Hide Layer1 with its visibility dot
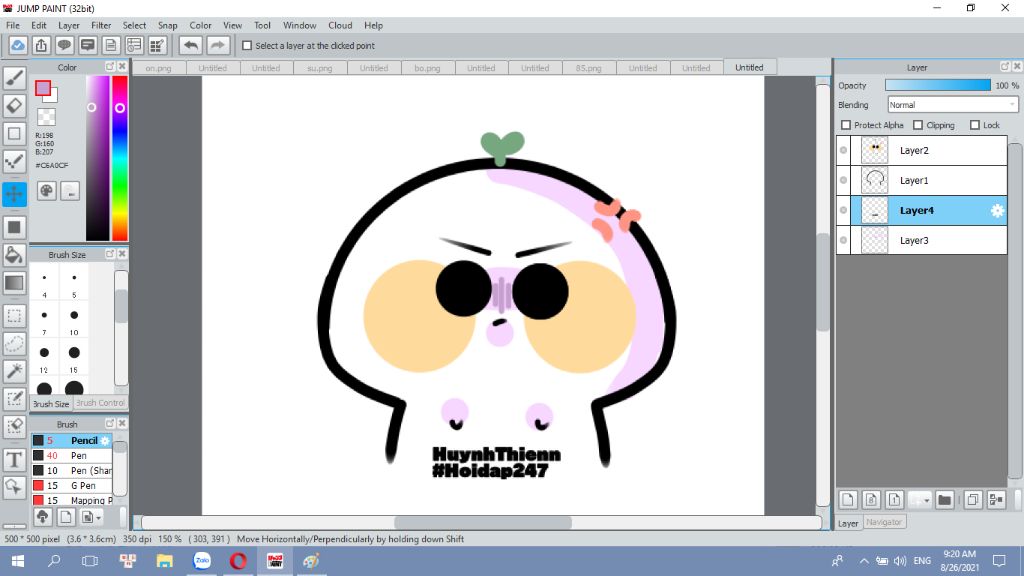Image resolution: width=1024 pixels, height=576 pixels. tap(844, 180)
